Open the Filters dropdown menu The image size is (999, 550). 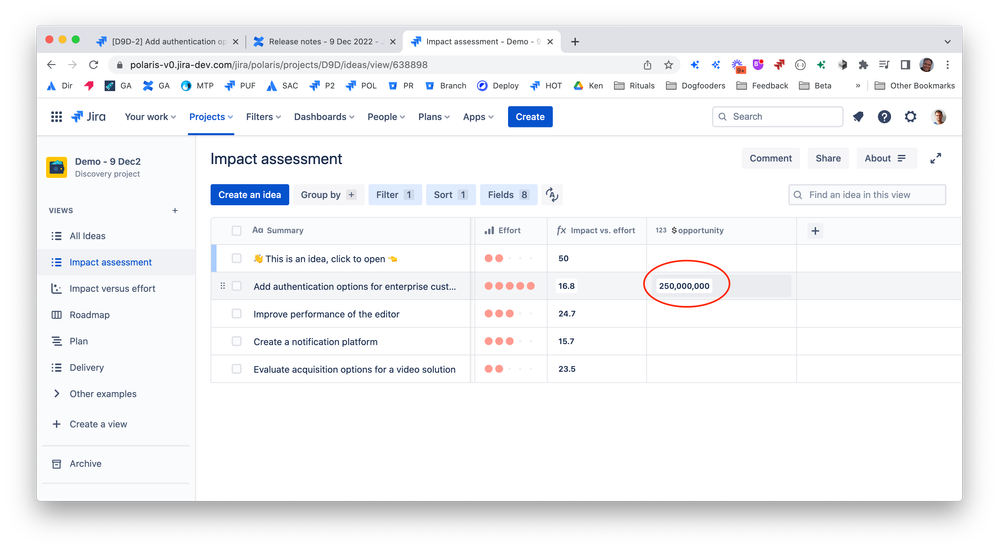click(263, 117)
